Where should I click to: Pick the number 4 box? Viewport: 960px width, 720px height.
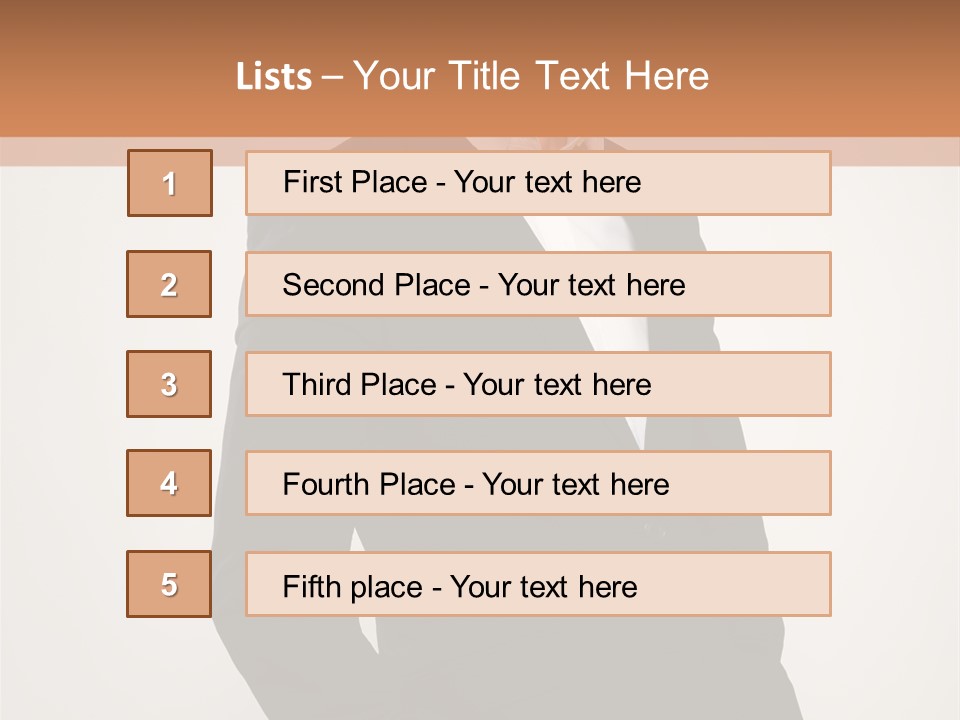tap(169, 483)
